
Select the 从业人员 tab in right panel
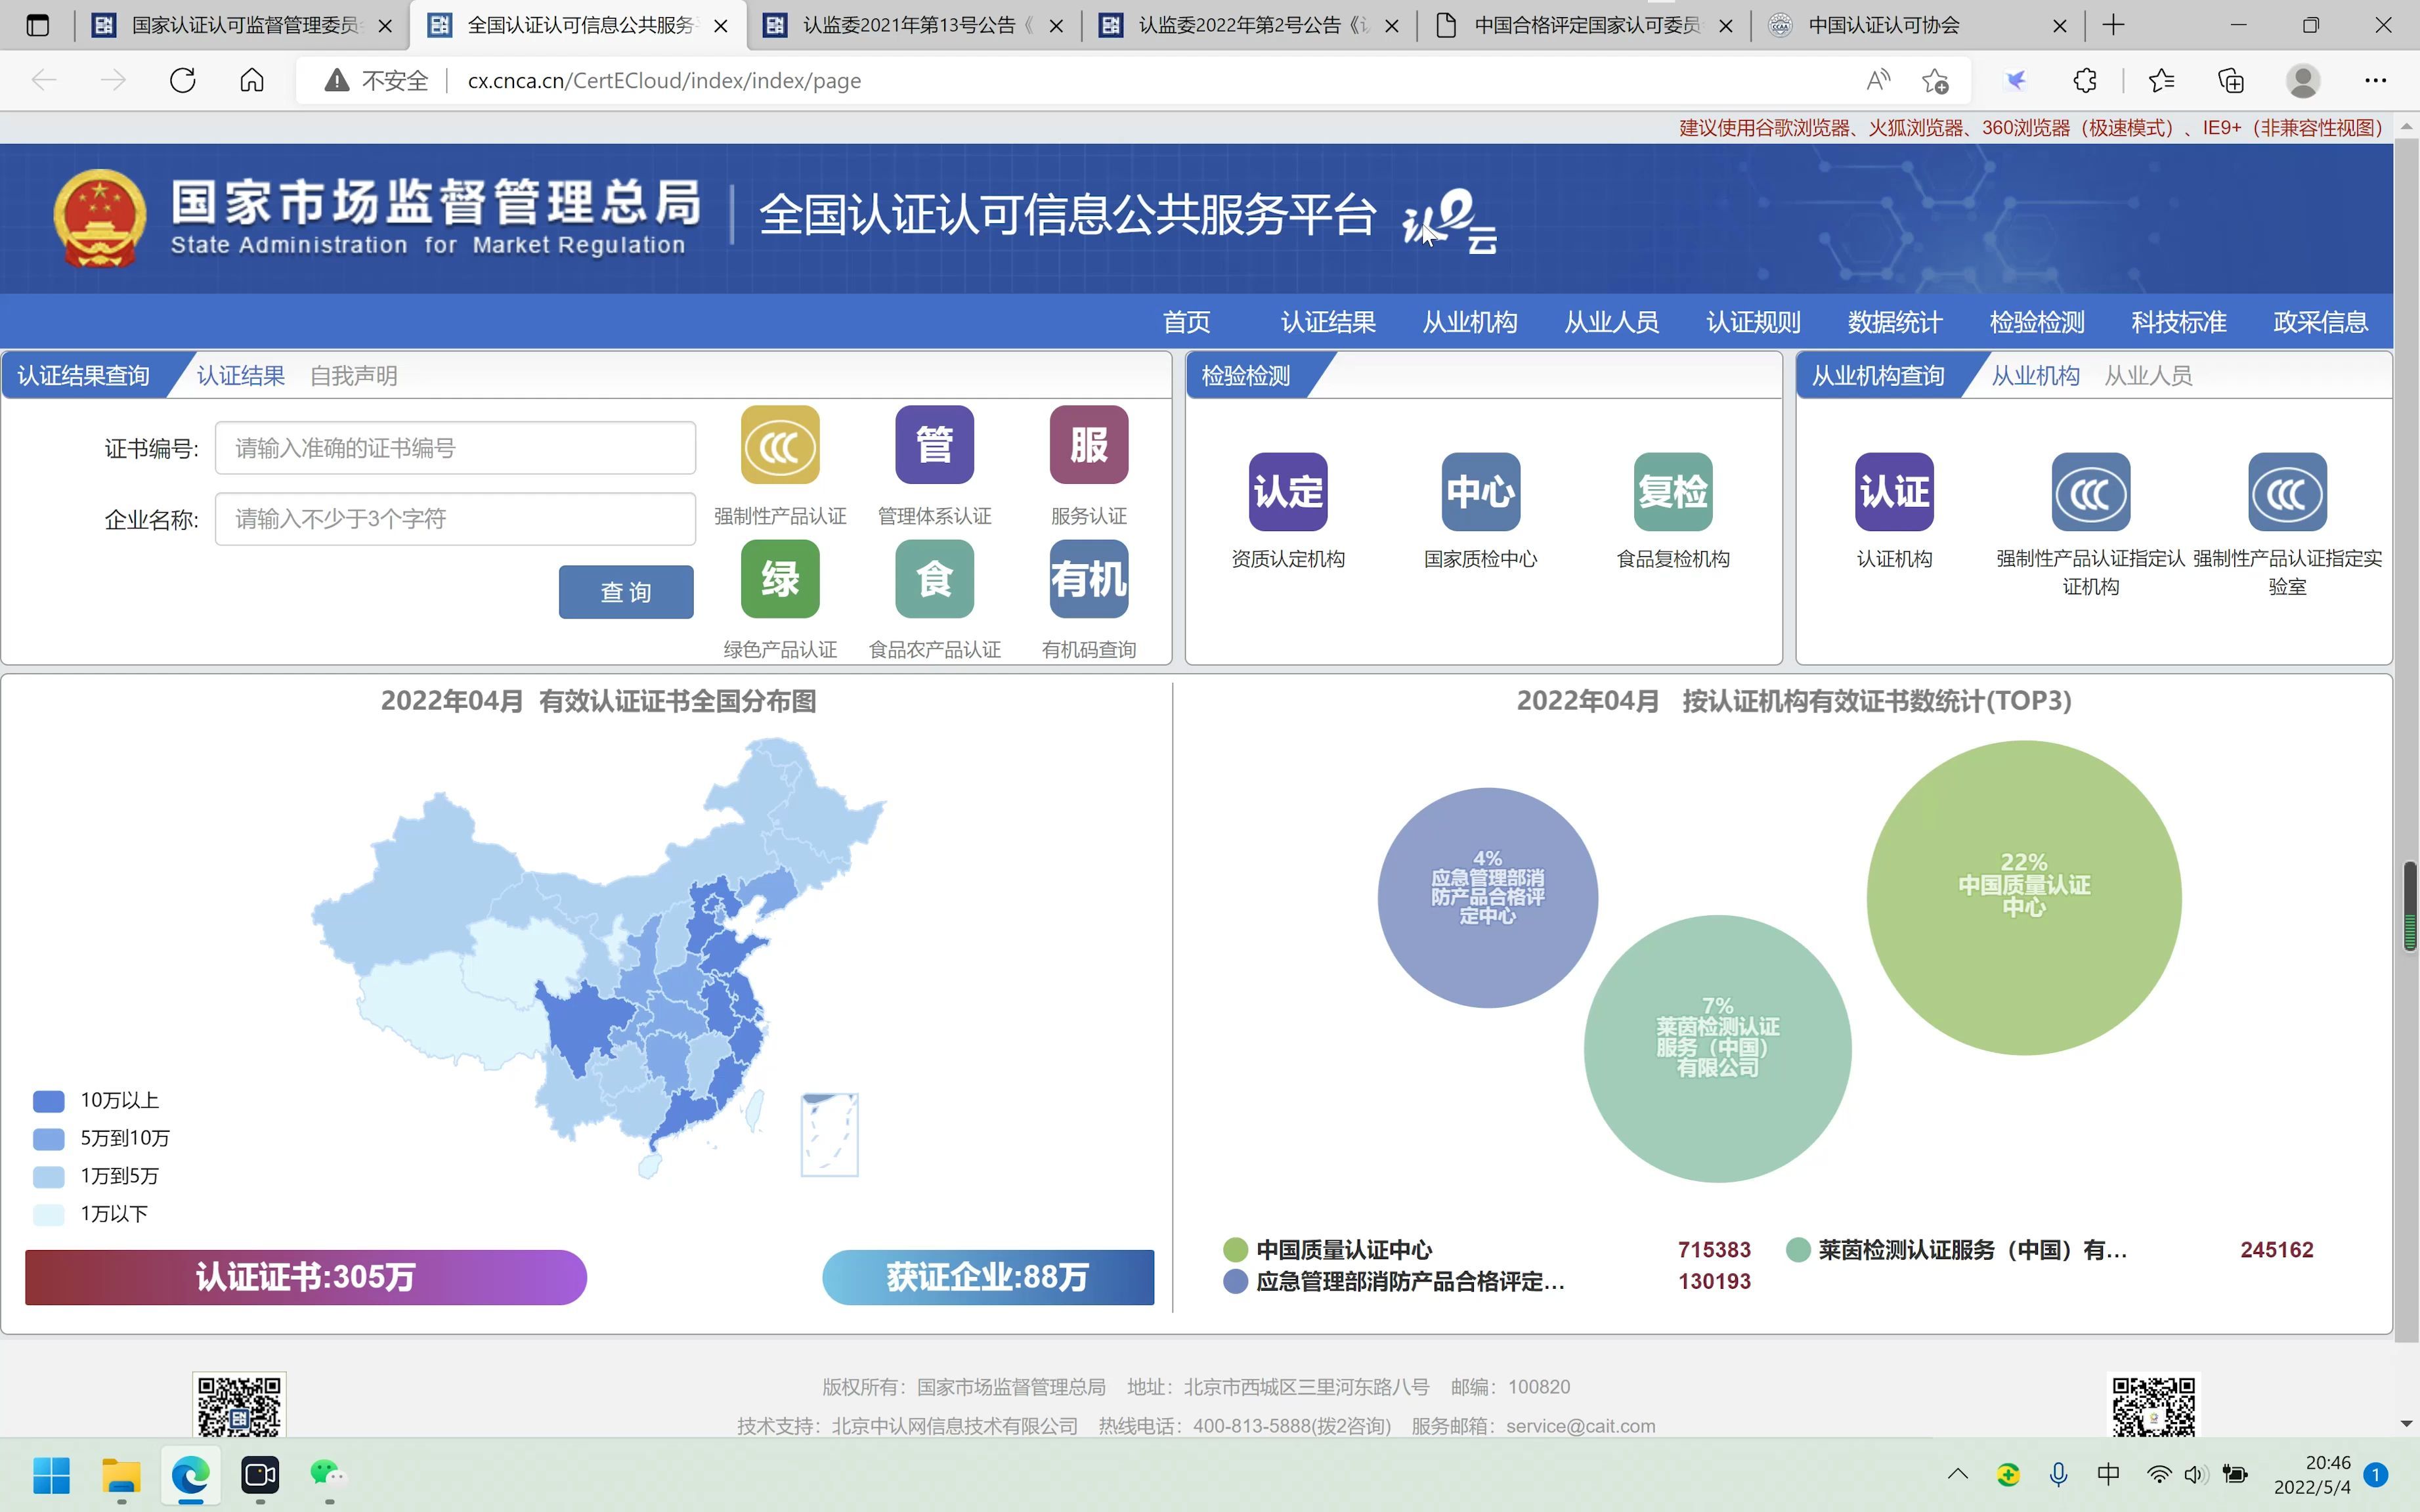[x=2147, y=375]
